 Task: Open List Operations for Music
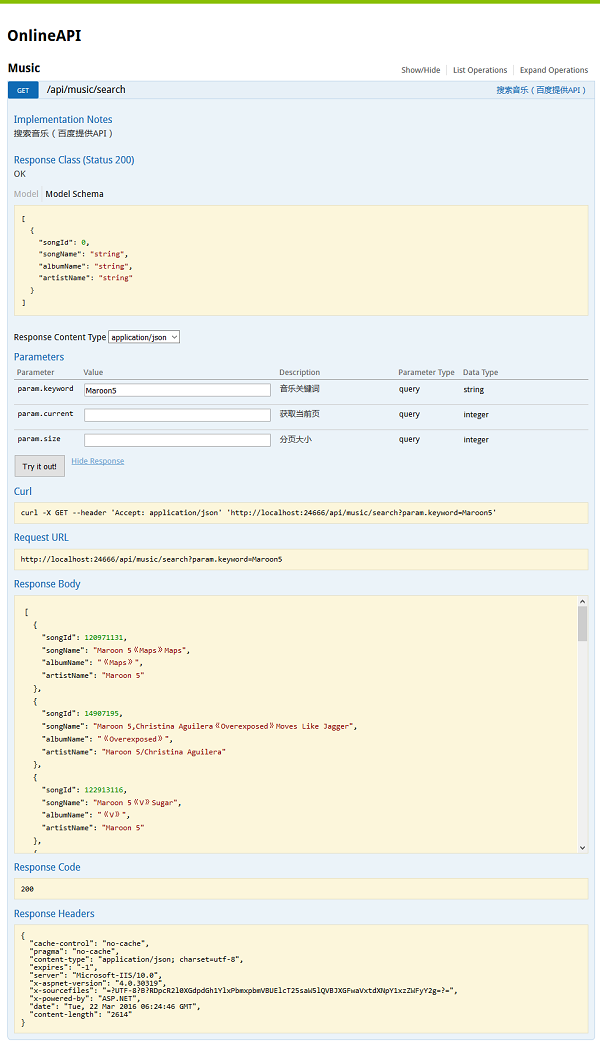tap(480, 71)
